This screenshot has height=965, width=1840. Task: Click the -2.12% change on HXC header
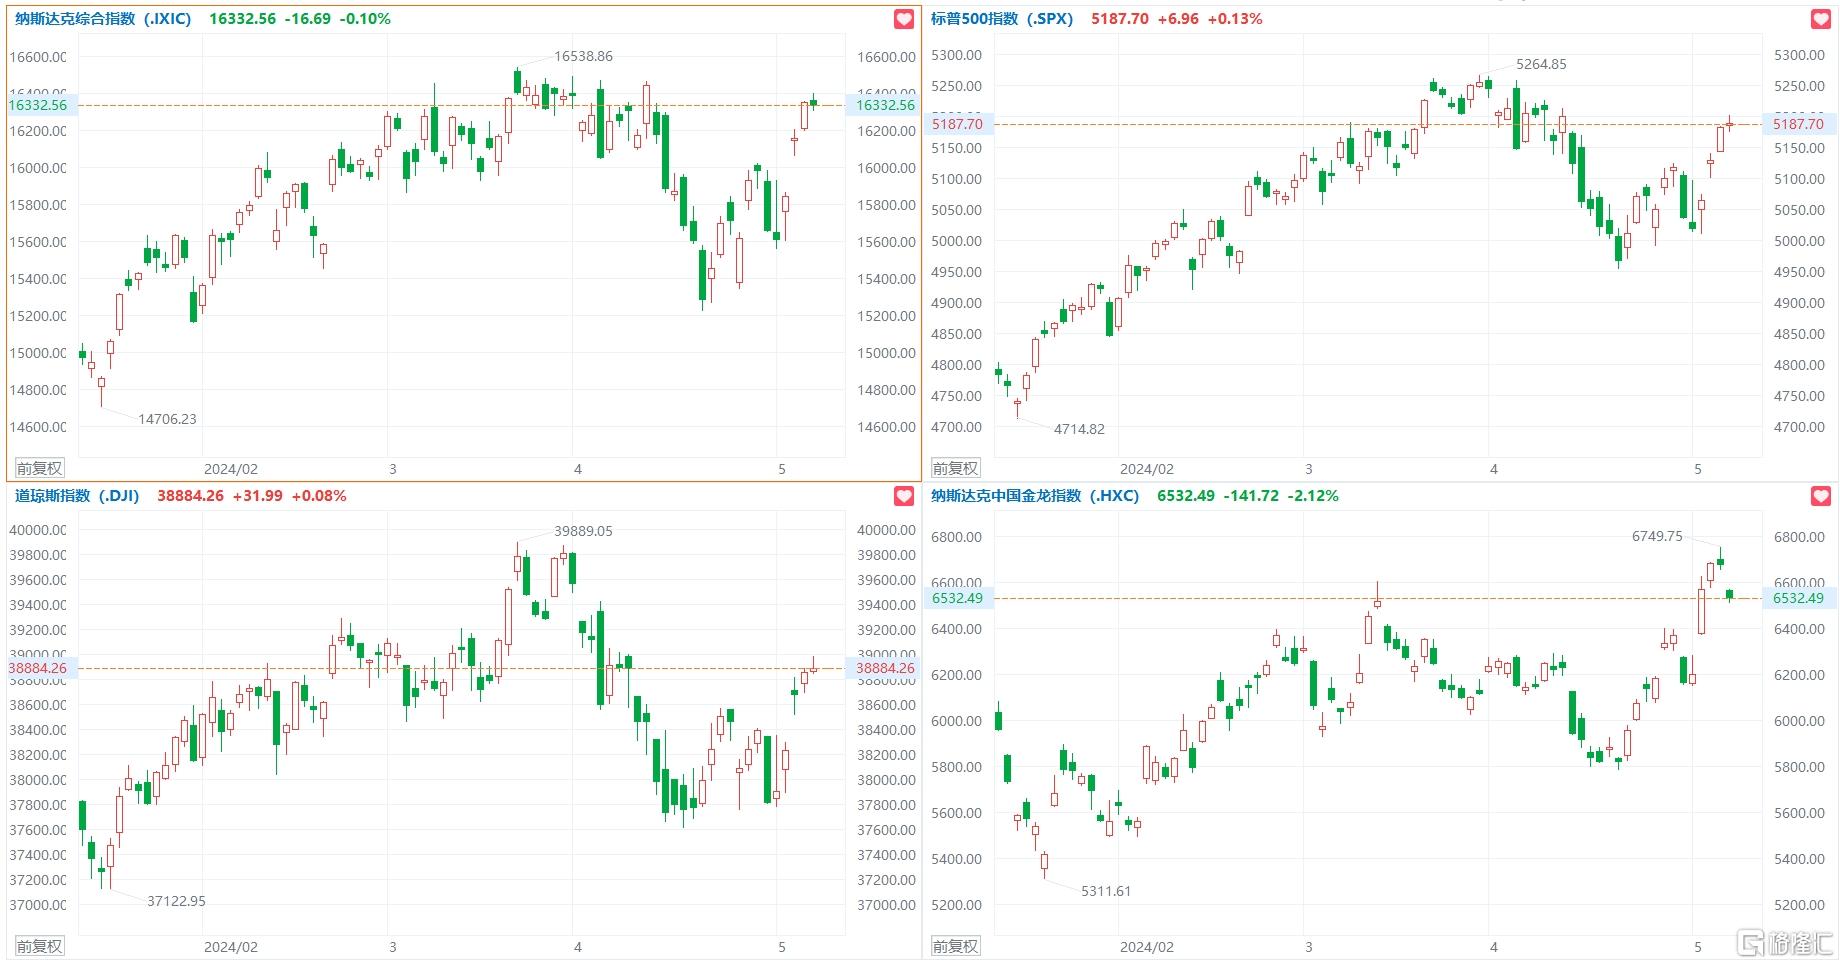tap(1312, 496)
